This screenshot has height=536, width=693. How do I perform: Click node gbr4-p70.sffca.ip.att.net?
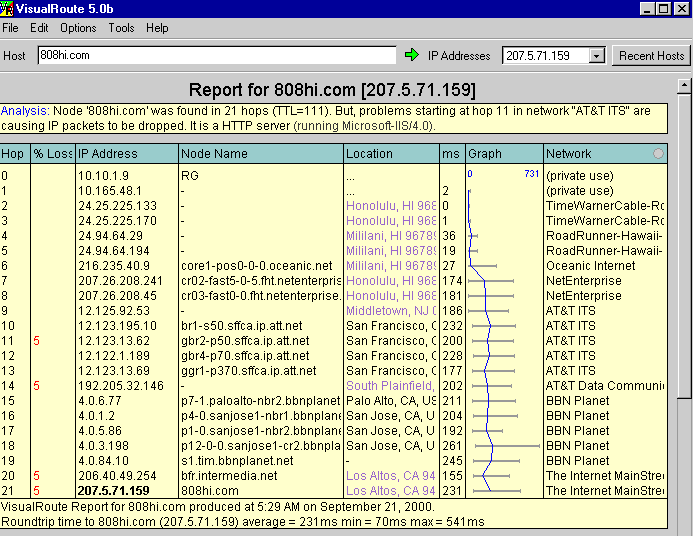coord(245,356)
